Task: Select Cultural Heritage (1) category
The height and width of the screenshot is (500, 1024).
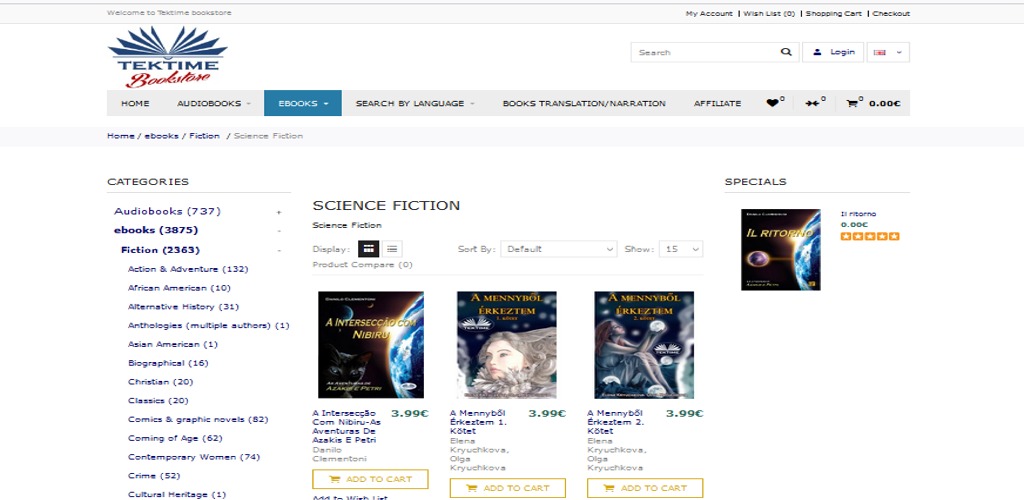Action: click(177, 495)
